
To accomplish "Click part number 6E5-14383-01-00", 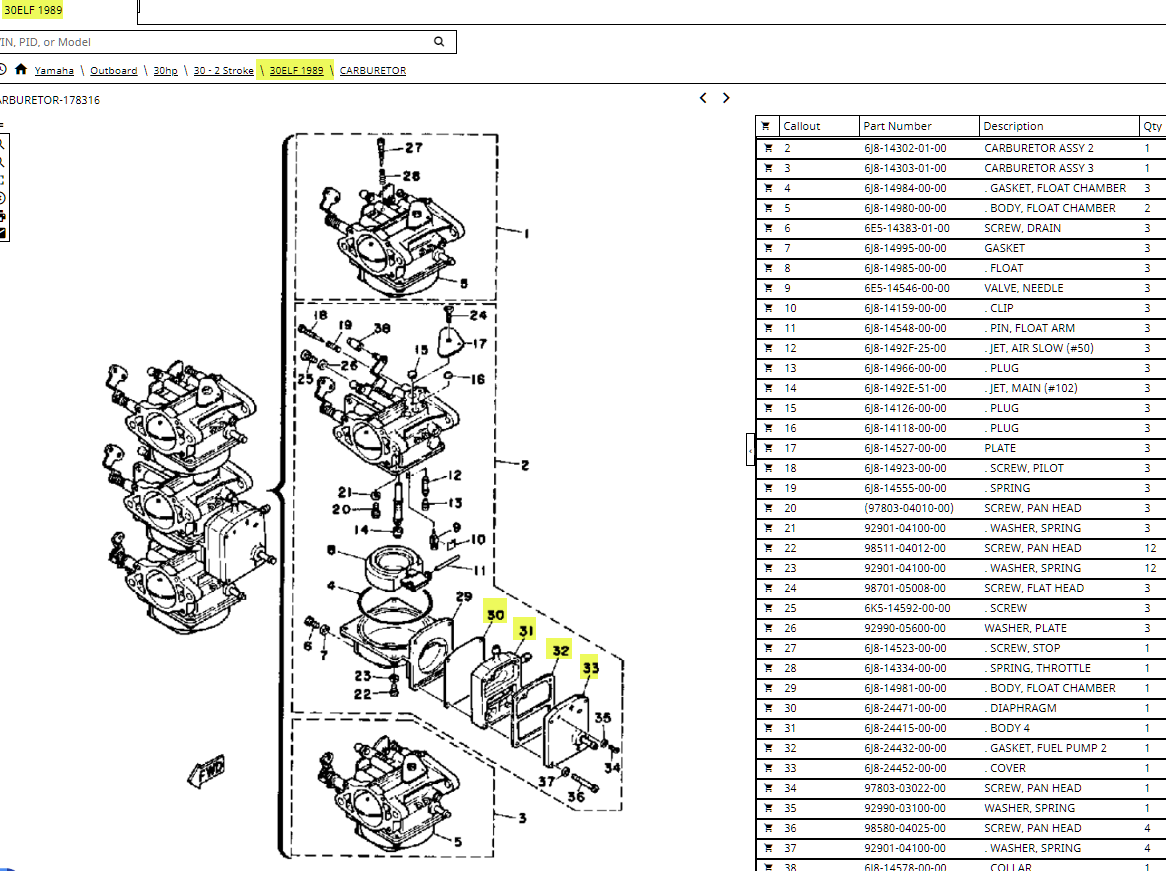I will pyautogui.click(x=906, y=228).
